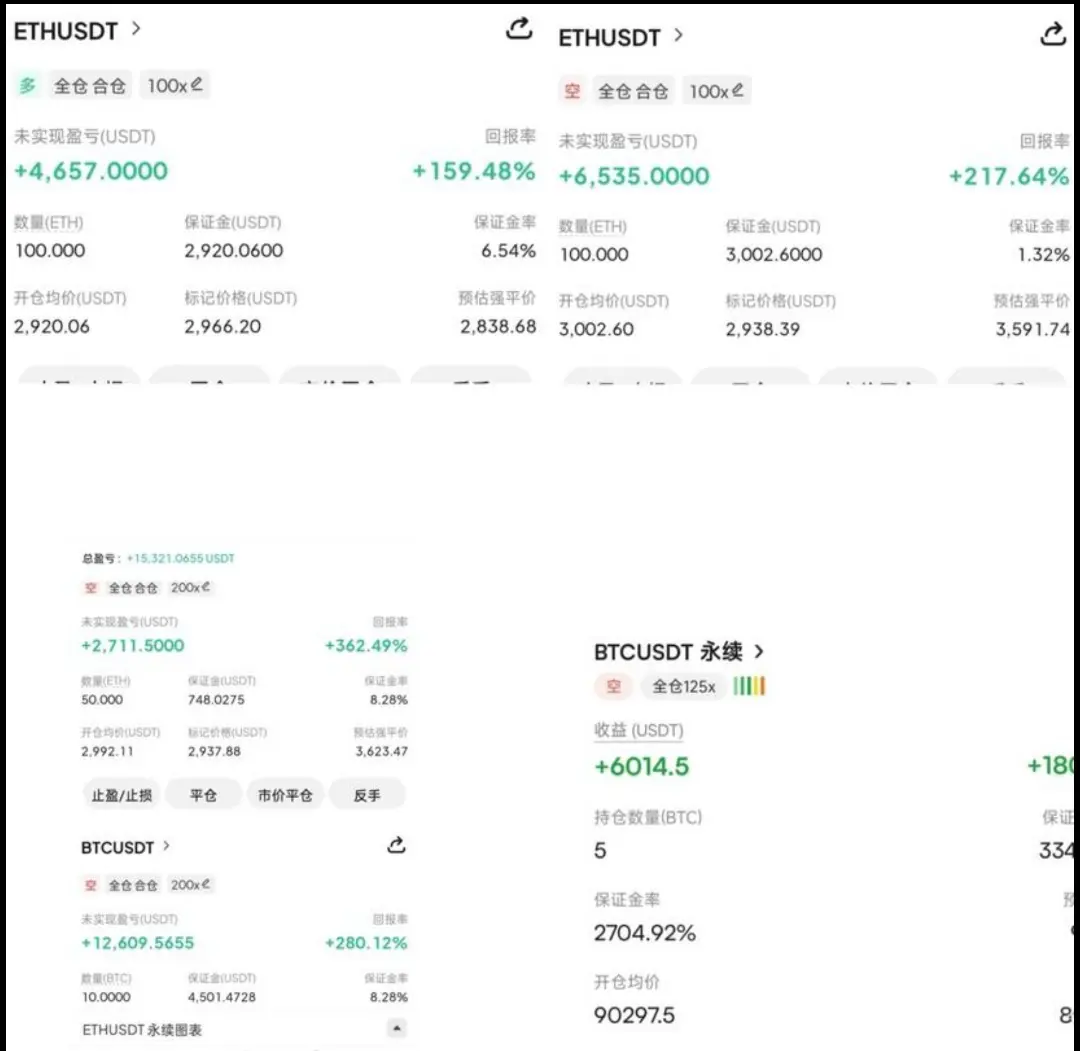Tap share icon next to BTCUSDT position
1080x1051 pixels.
pyautogui.click(x=396, y=846)
